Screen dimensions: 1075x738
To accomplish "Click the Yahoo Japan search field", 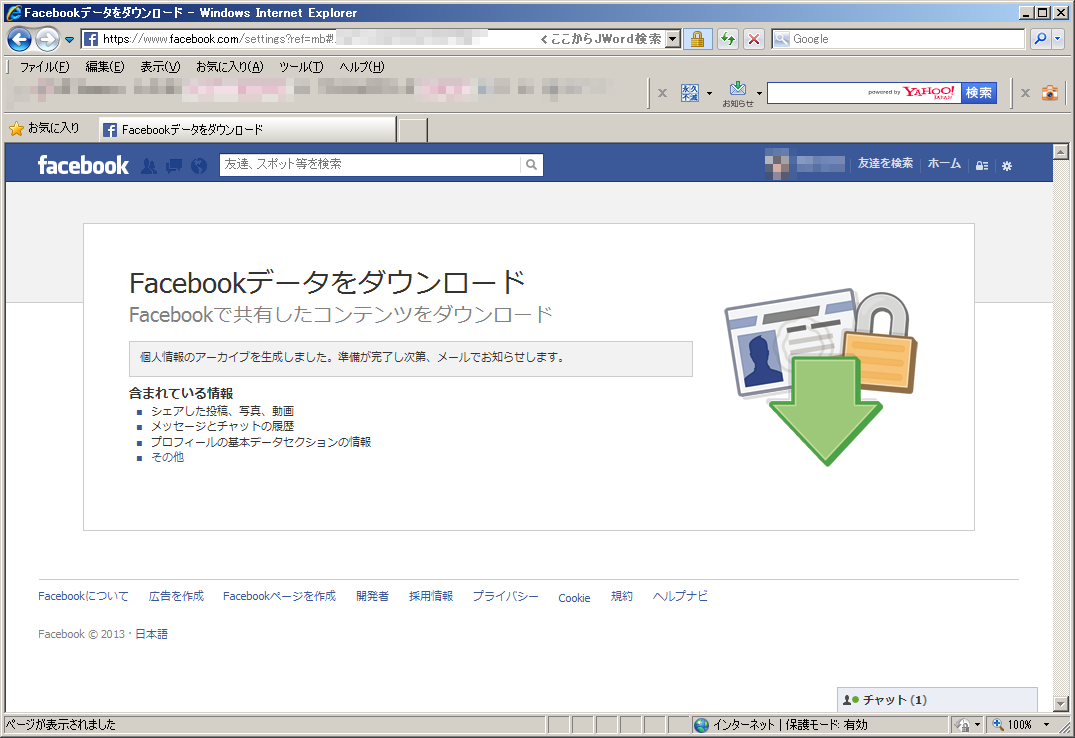I will (x=863, y=93).
